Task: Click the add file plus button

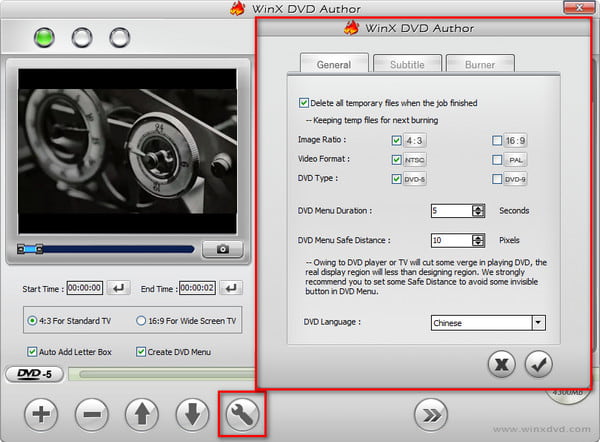Action: tap(41, 414)
